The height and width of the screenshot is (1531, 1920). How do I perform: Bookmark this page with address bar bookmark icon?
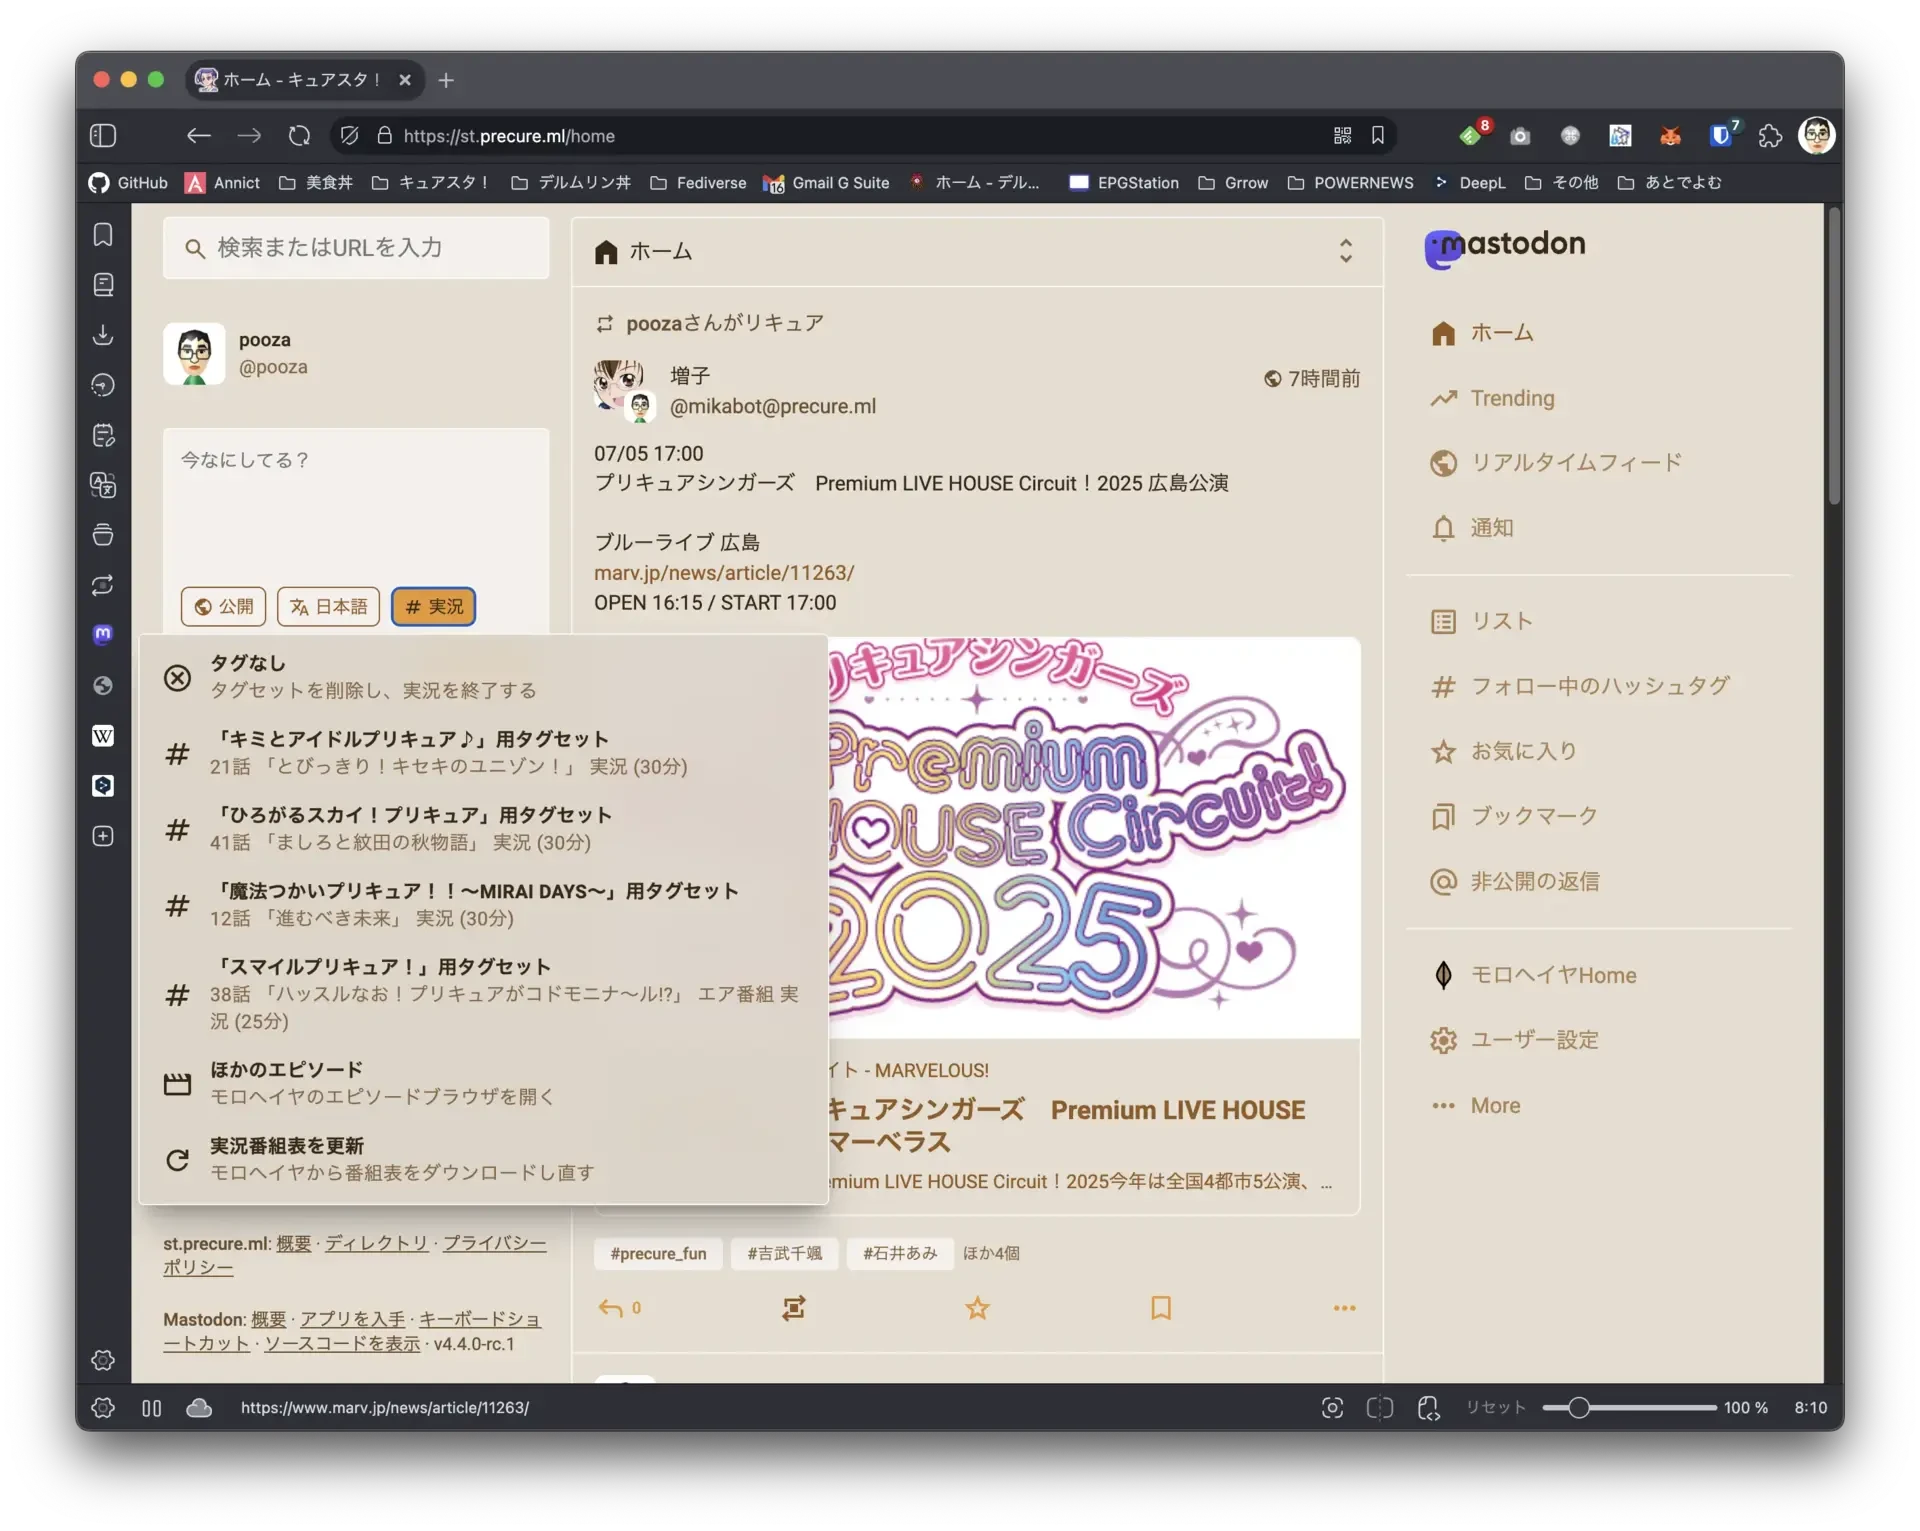pyautogui.click(x=1378, y=135)
